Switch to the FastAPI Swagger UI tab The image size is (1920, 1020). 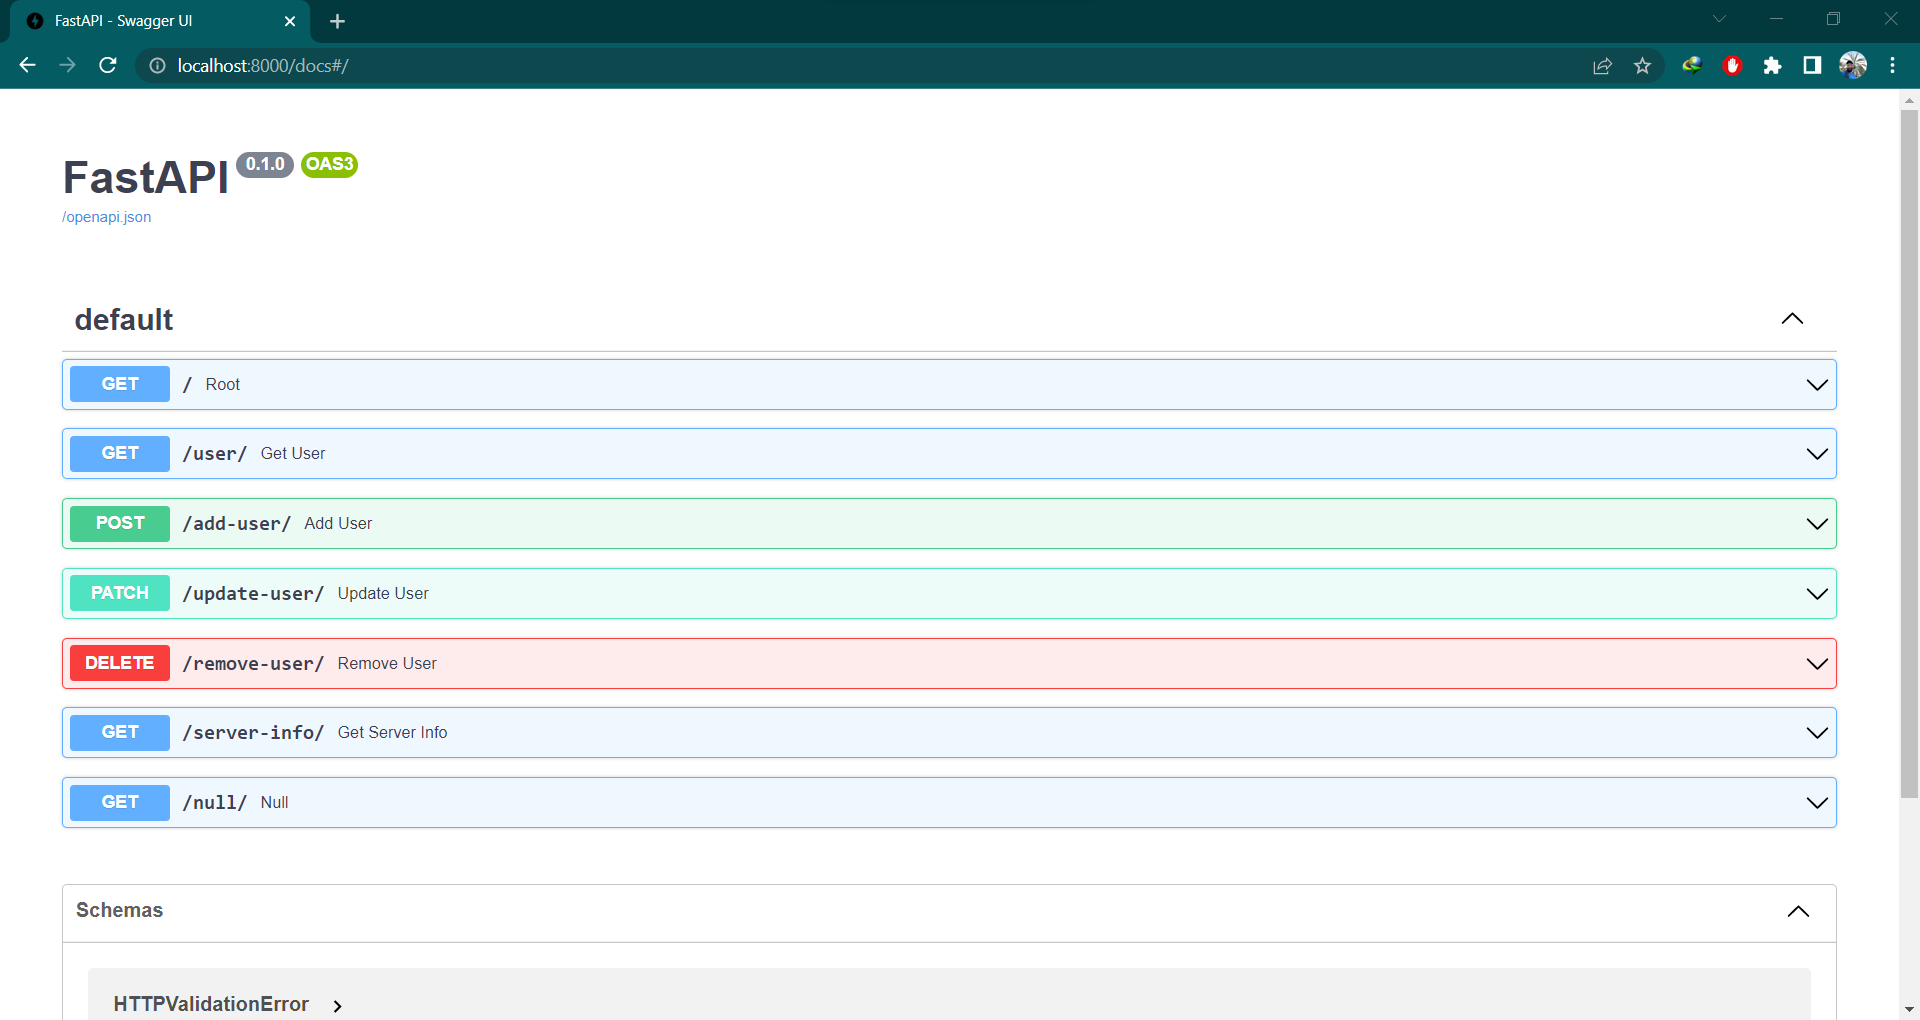[x=140, y=20]
